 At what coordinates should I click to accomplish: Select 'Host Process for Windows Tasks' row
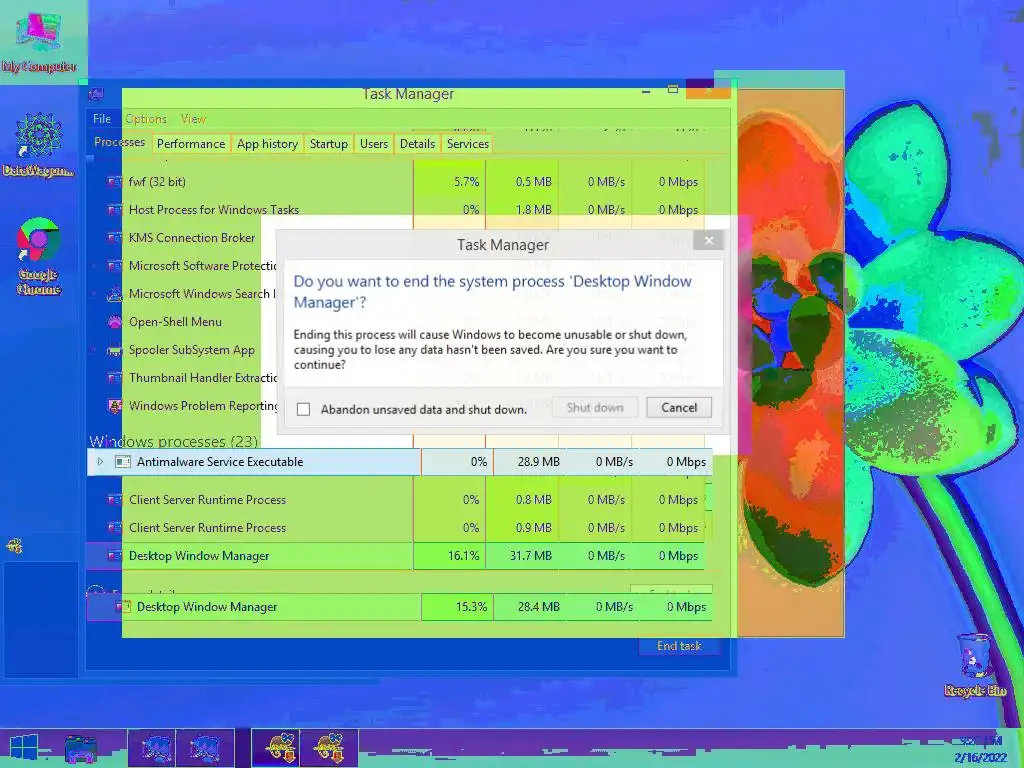(396, 210)
